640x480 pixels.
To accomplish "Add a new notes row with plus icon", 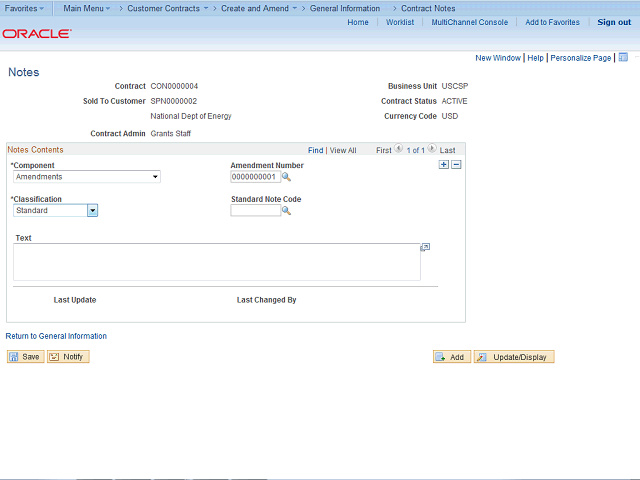I will pos(444,164).
